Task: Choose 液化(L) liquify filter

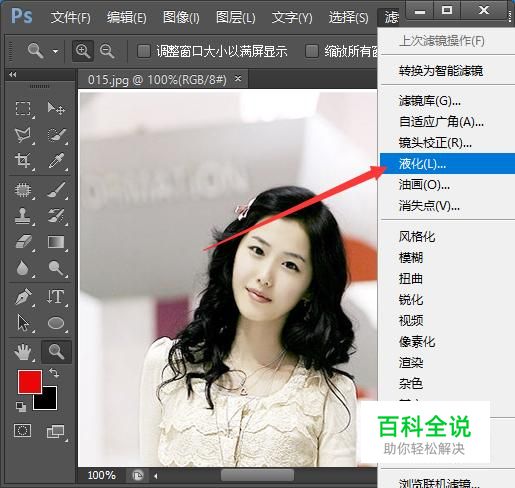Action: pos(447,164)
